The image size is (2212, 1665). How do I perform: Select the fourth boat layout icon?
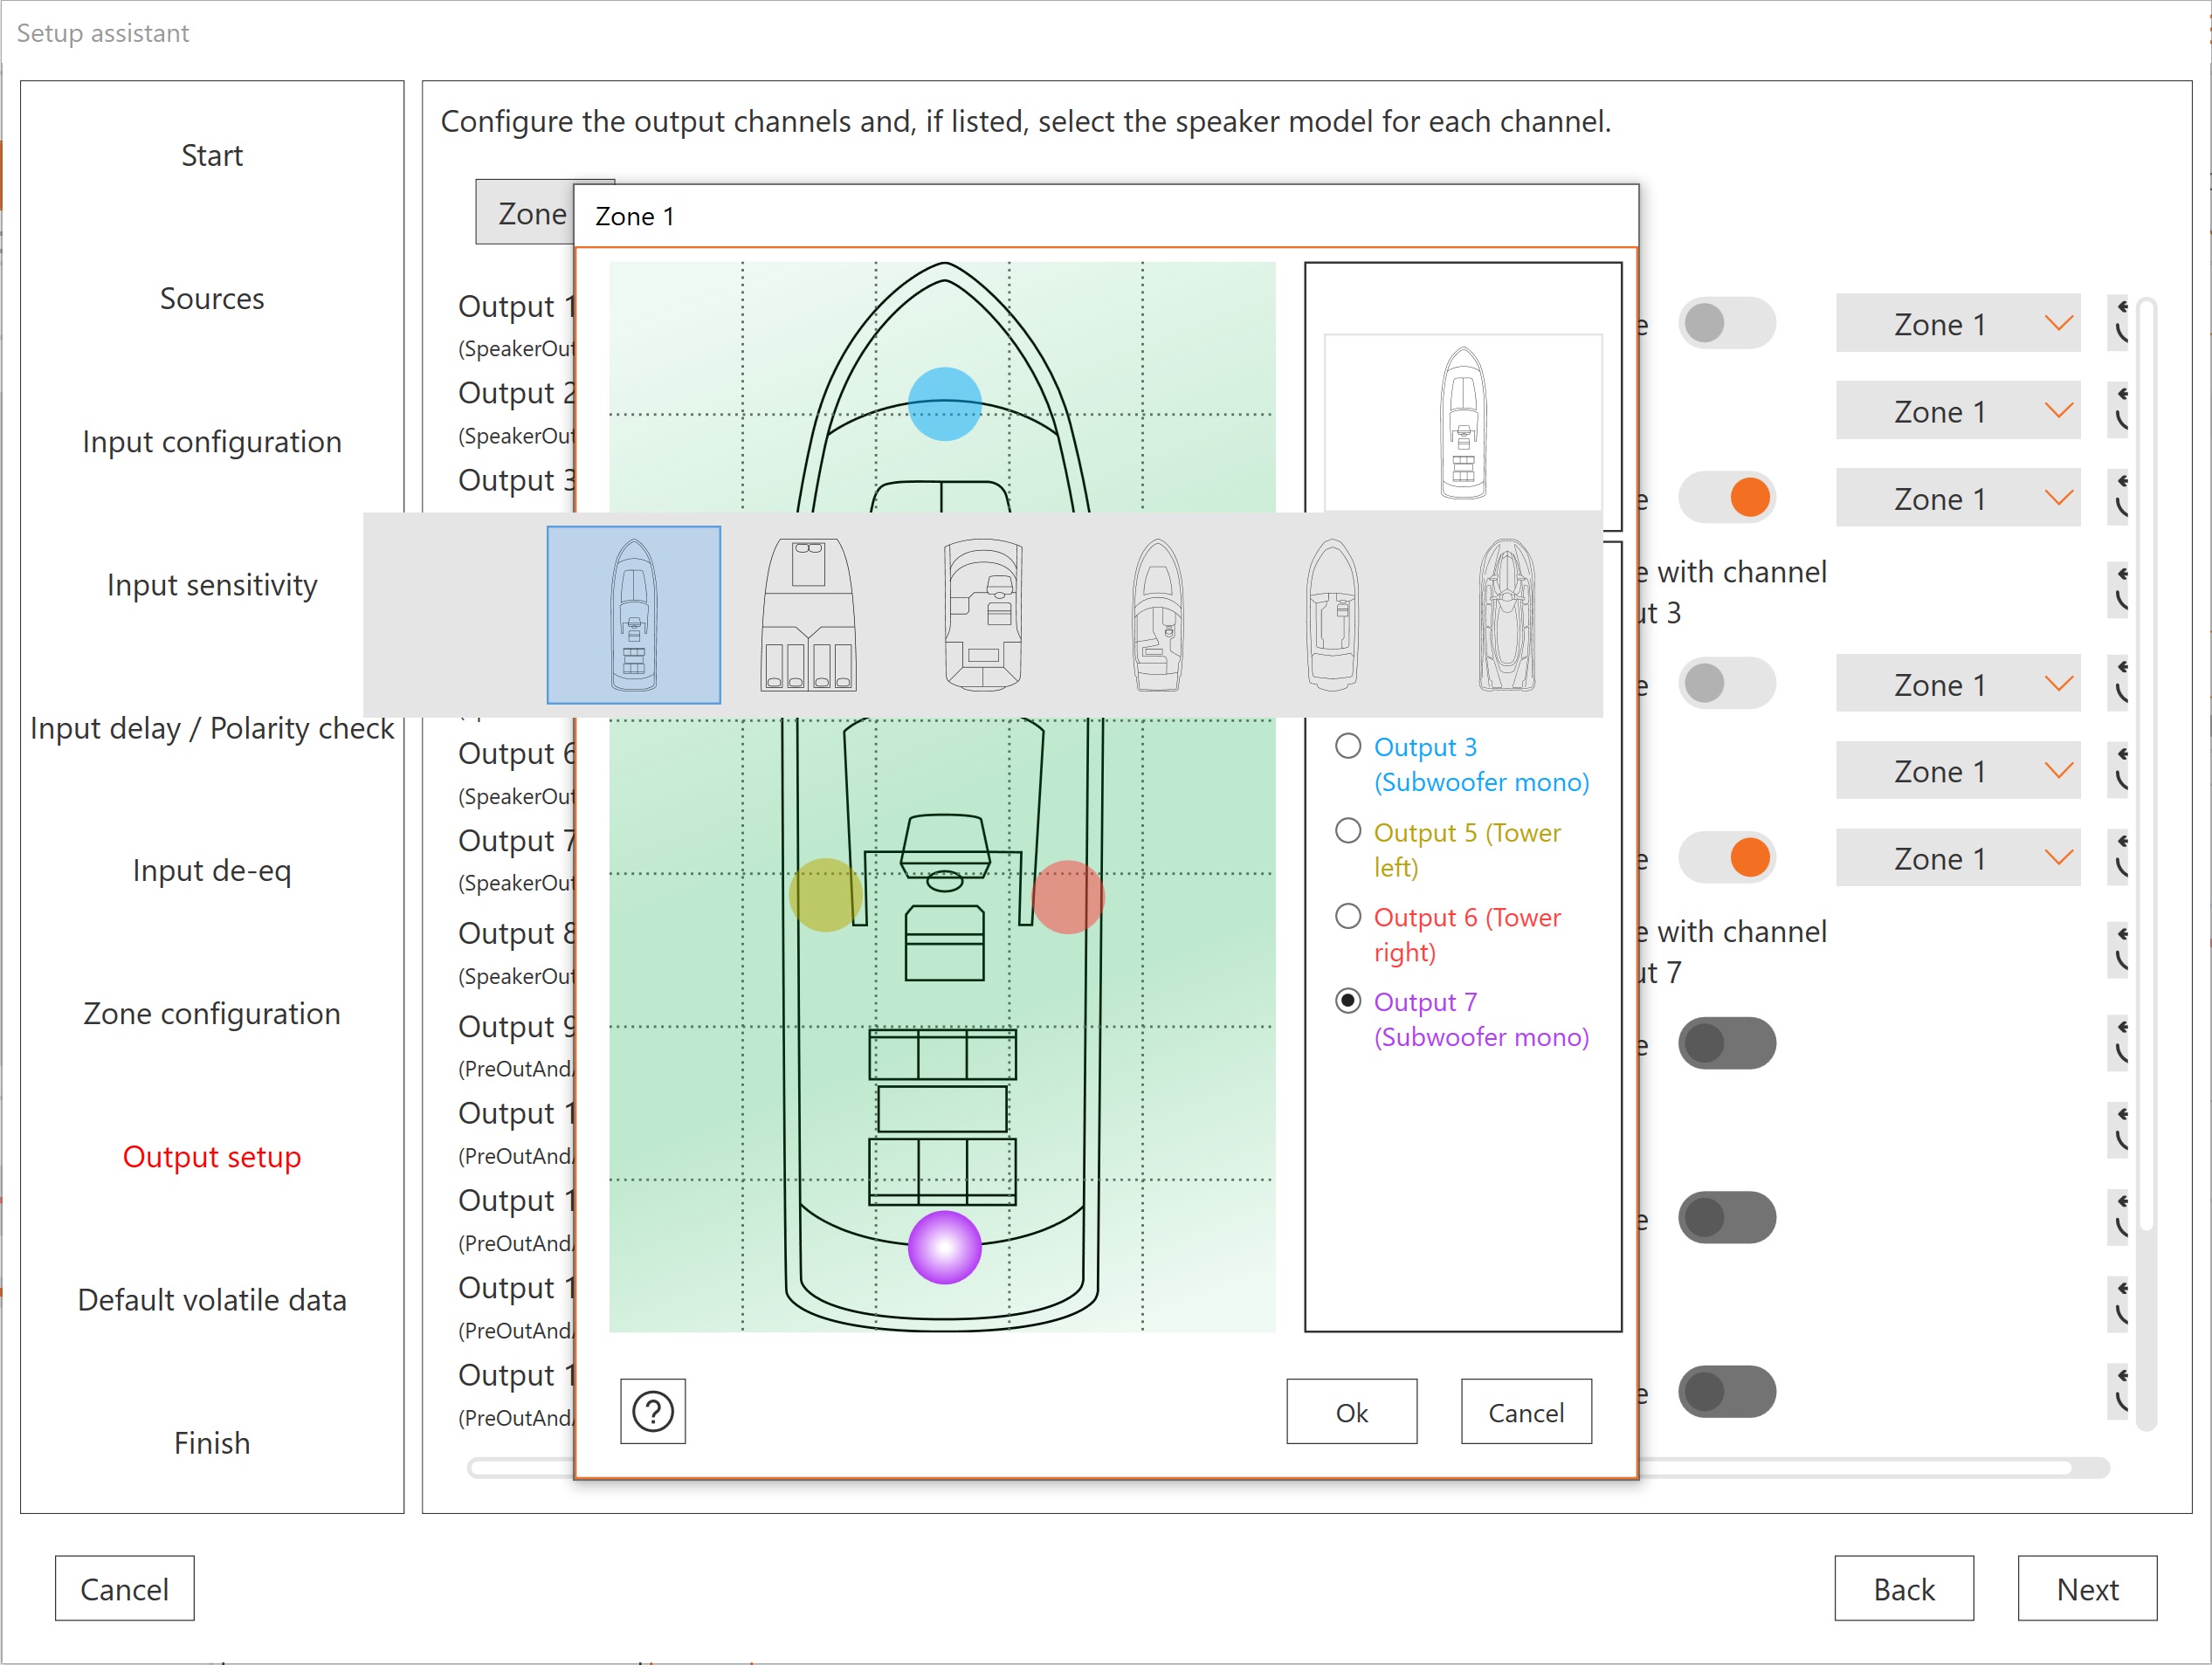pyautogui.click(x=1157, y=614)
